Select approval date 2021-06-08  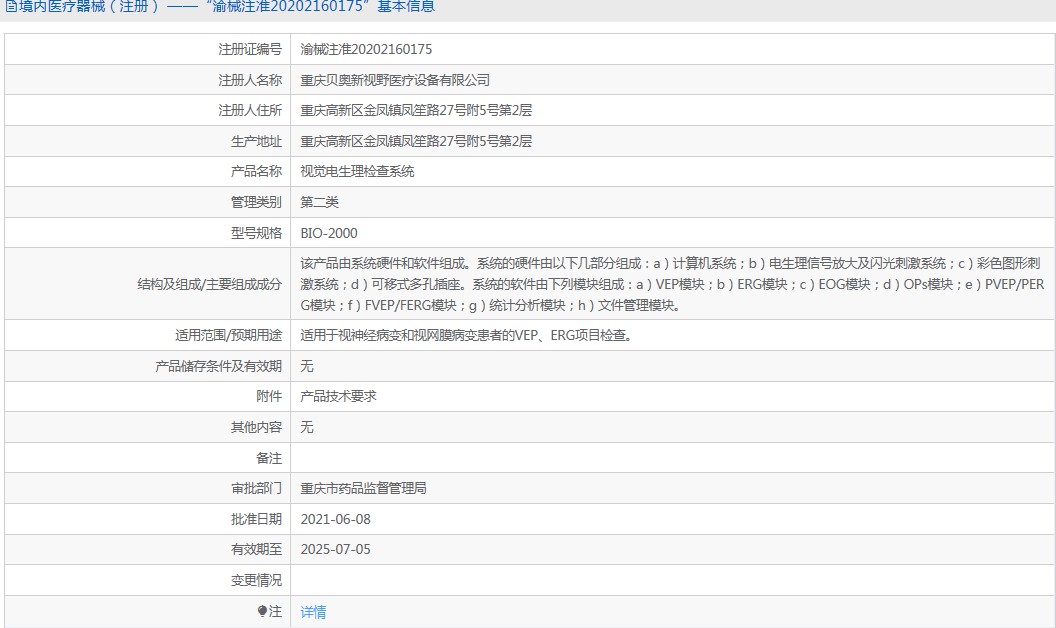pyautogui.click(x=335, y=520)
